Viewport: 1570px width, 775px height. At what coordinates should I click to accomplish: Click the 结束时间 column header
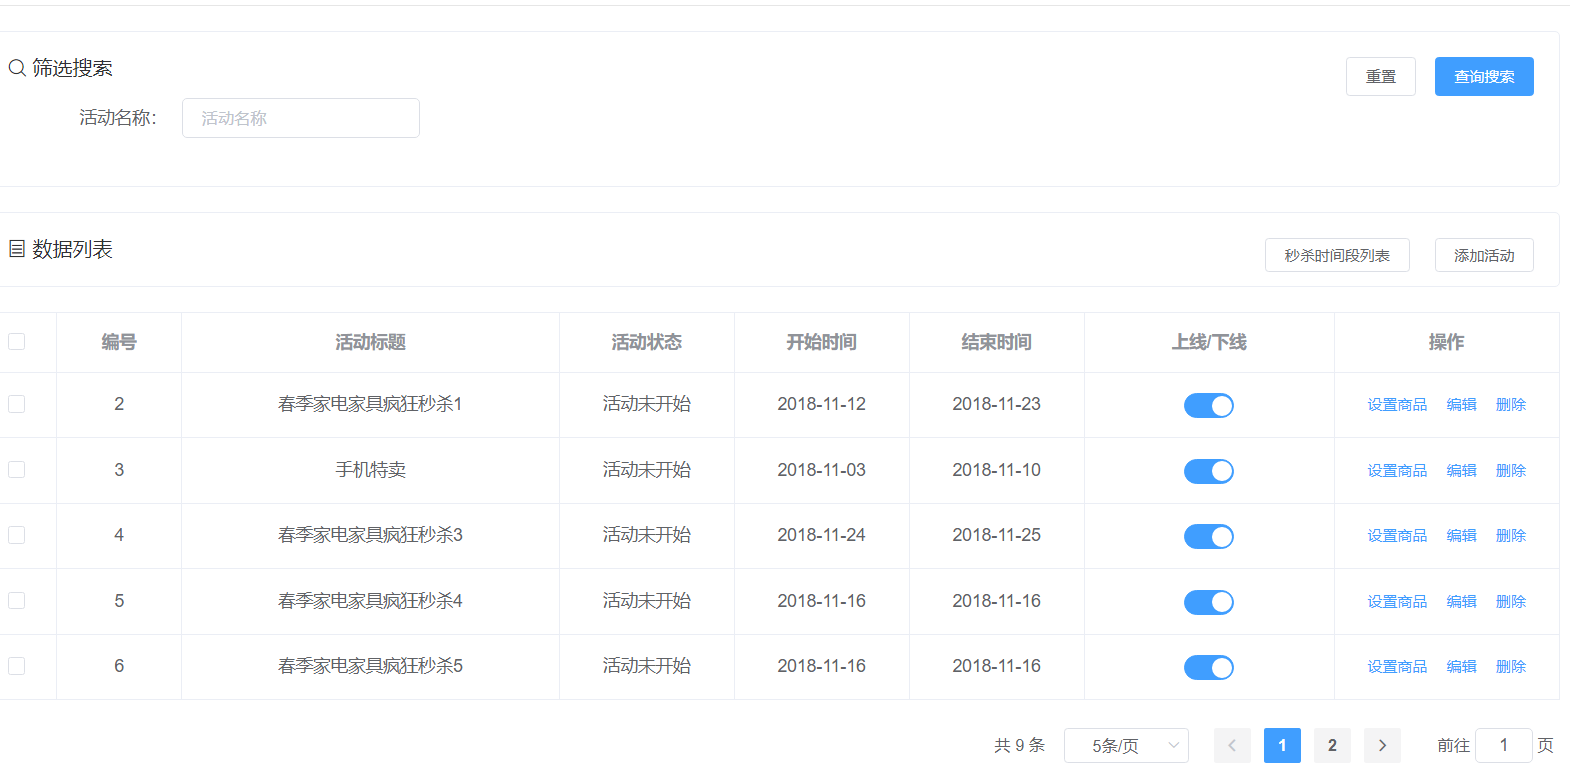[x=996, y=342]
